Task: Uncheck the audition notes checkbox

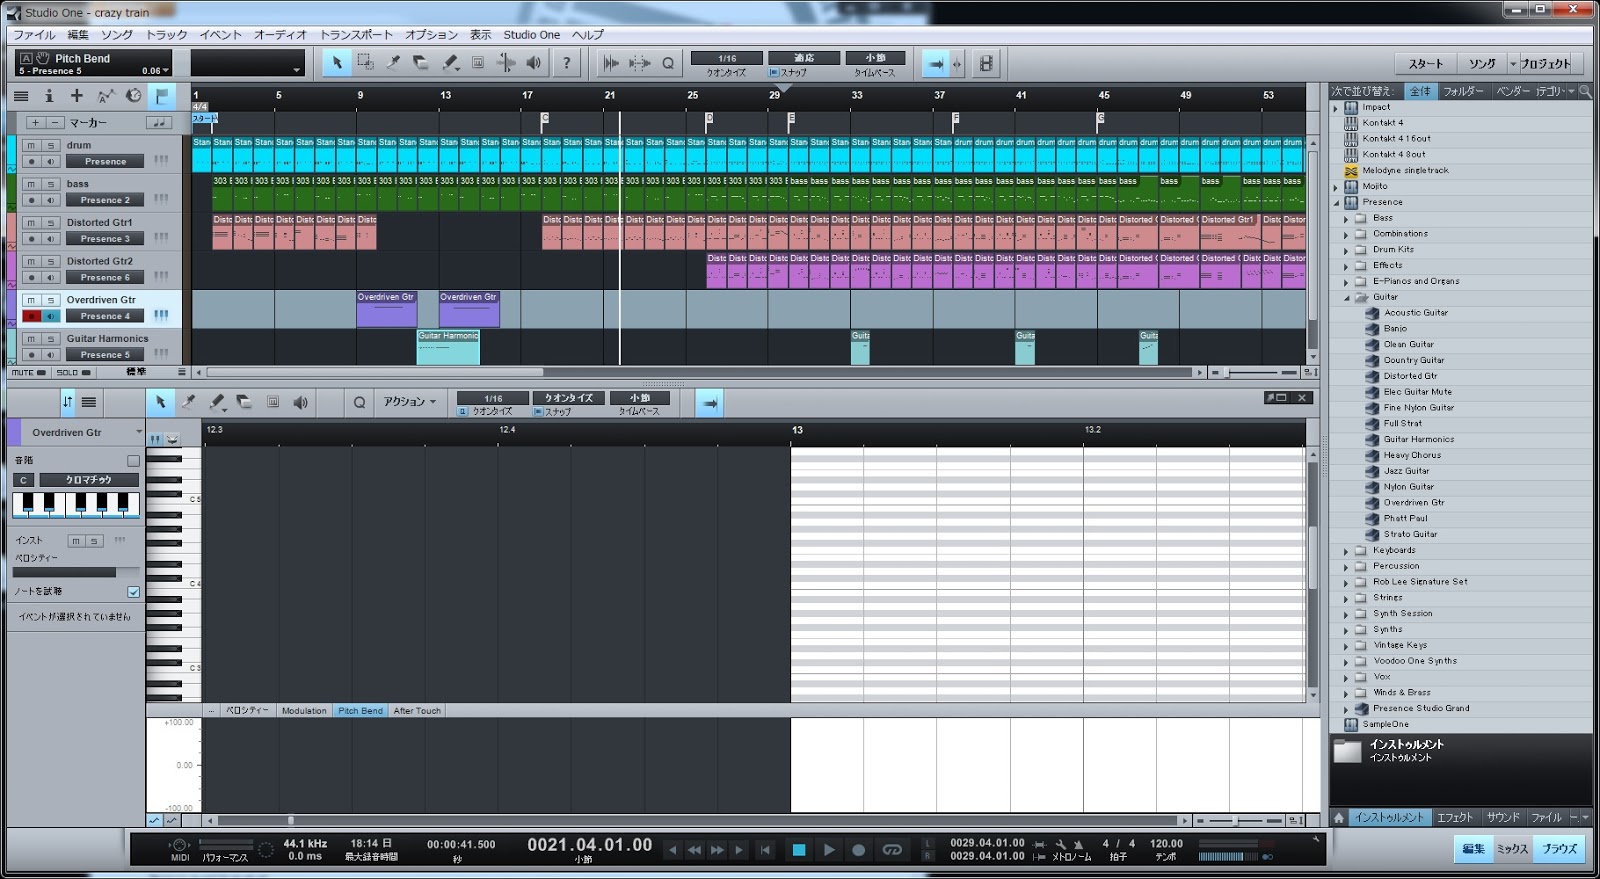Action: [133, 591]
